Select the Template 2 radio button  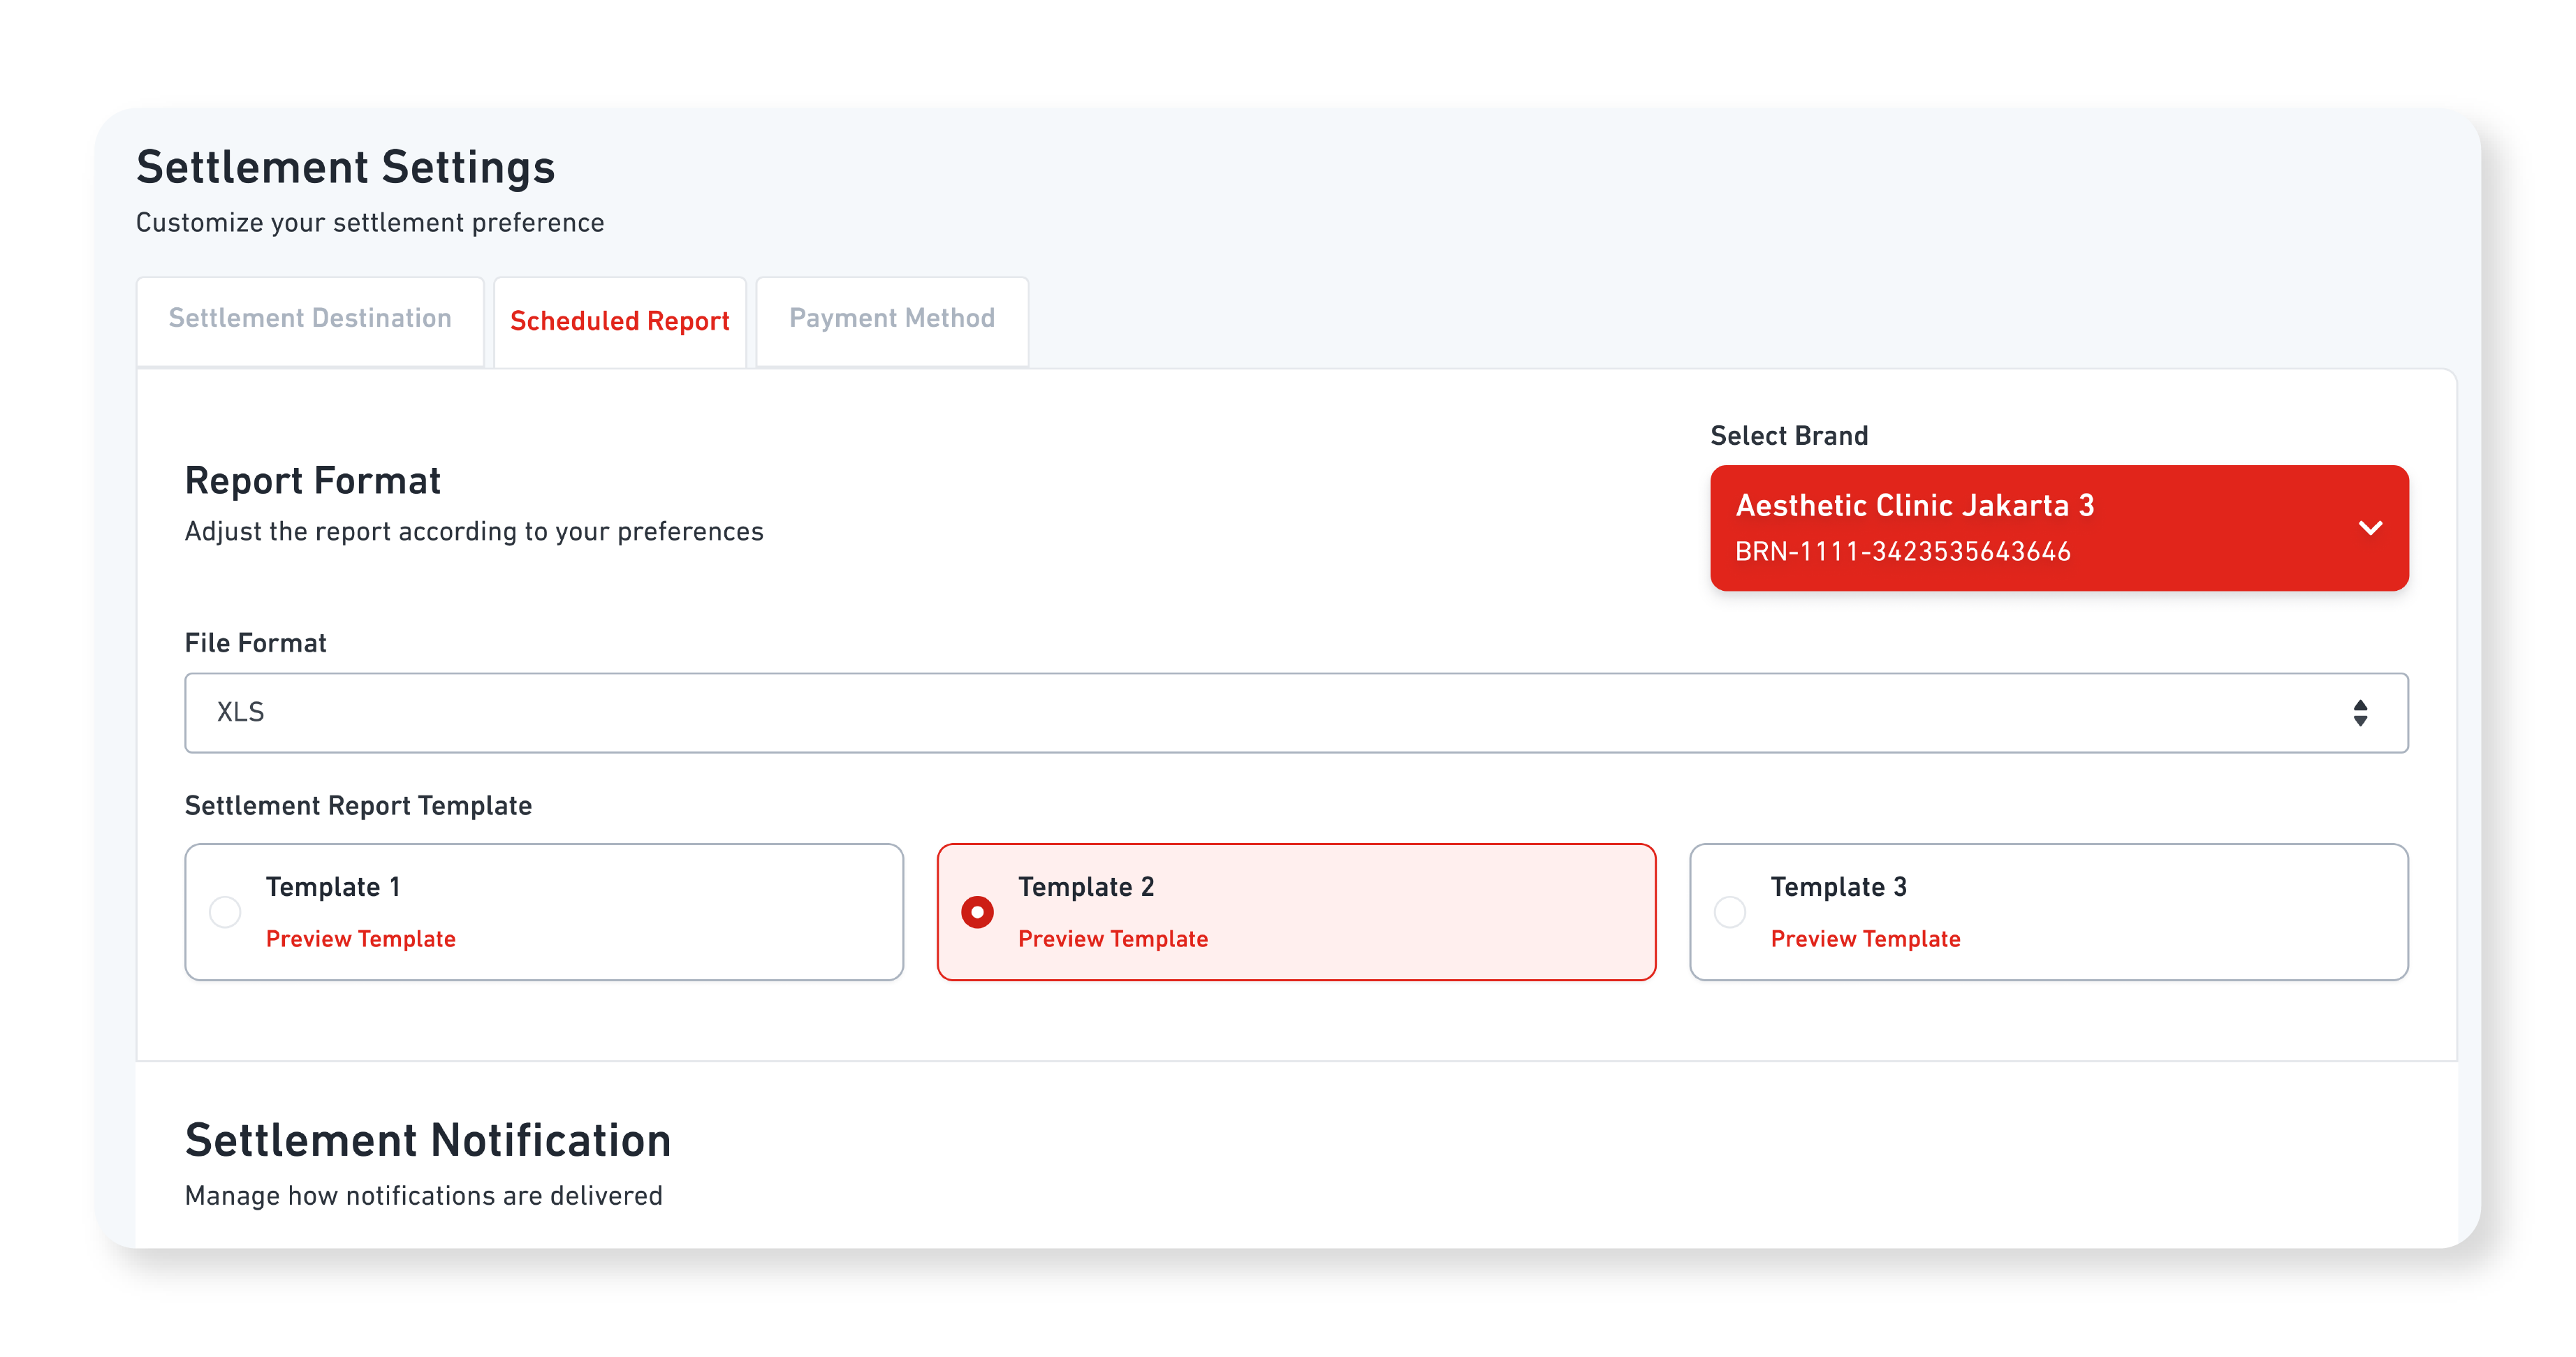[977, 912]
